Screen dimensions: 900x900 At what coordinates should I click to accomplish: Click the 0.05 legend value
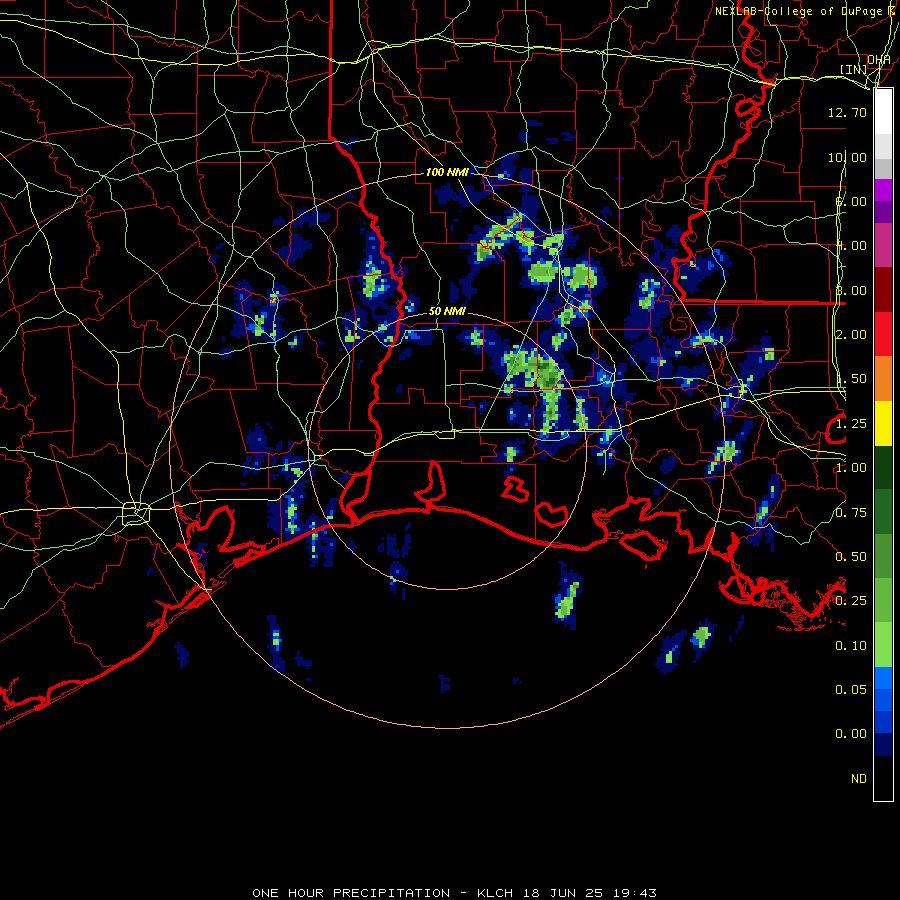(851, 690)
